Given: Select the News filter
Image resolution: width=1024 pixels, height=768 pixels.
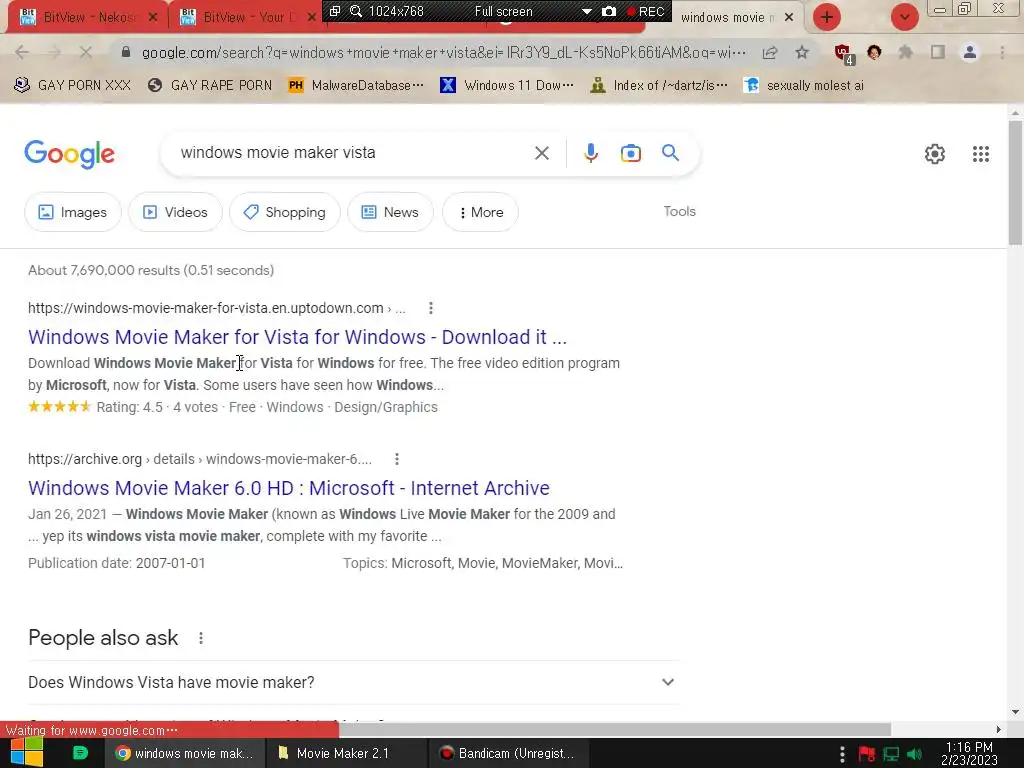Looking at the screenshot, I should click(390, 212).
